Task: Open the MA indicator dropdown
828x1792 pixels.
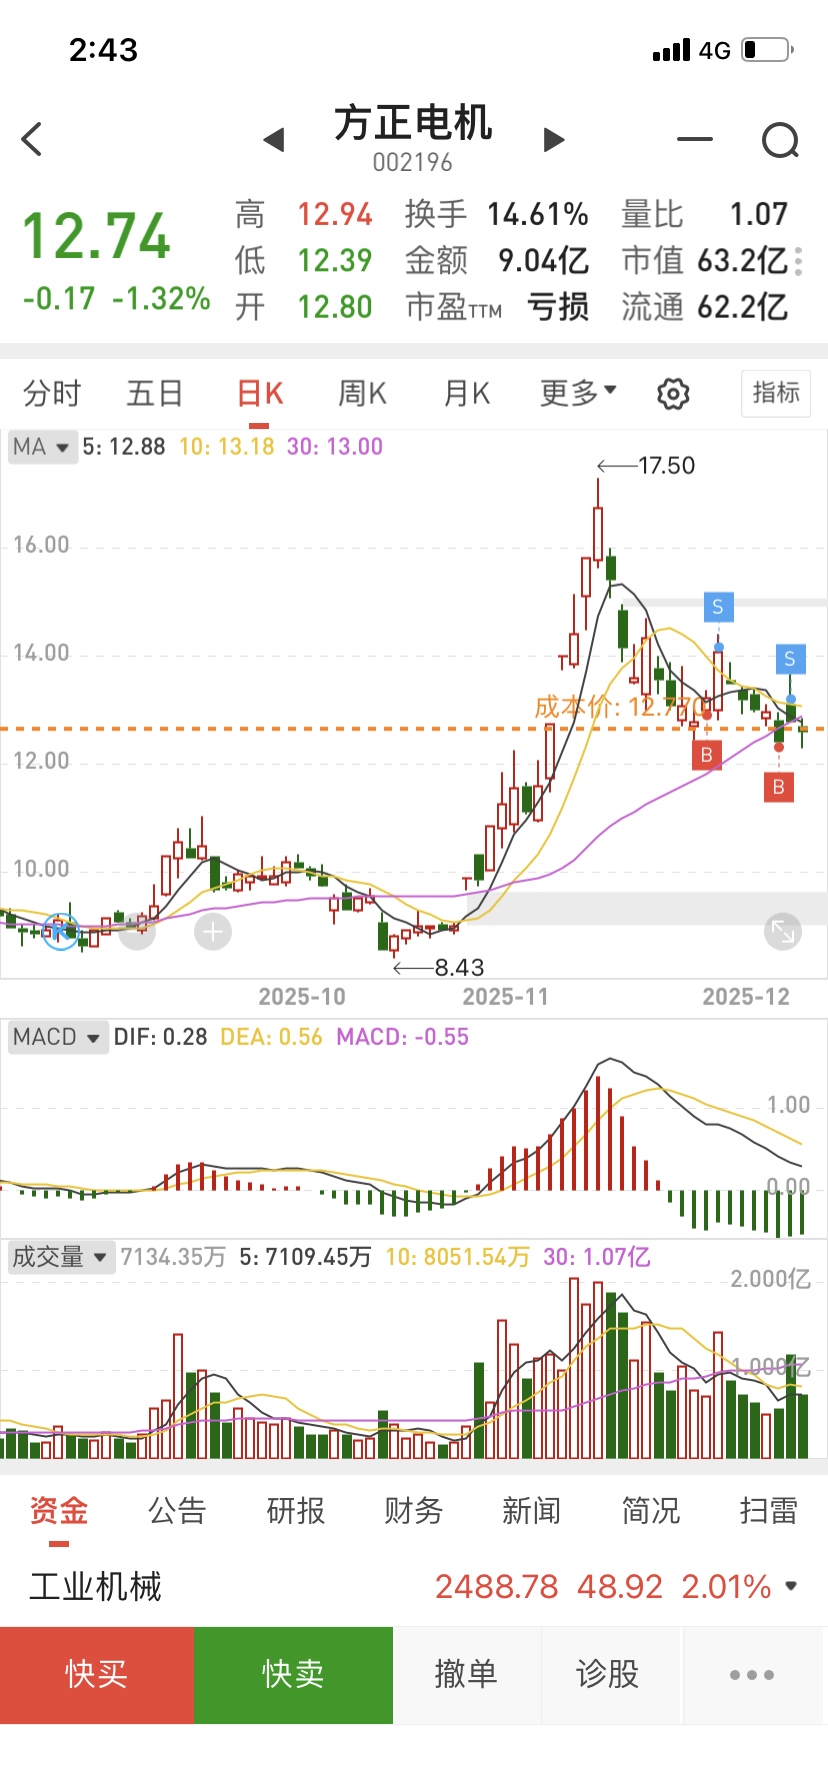Action: 41,447
